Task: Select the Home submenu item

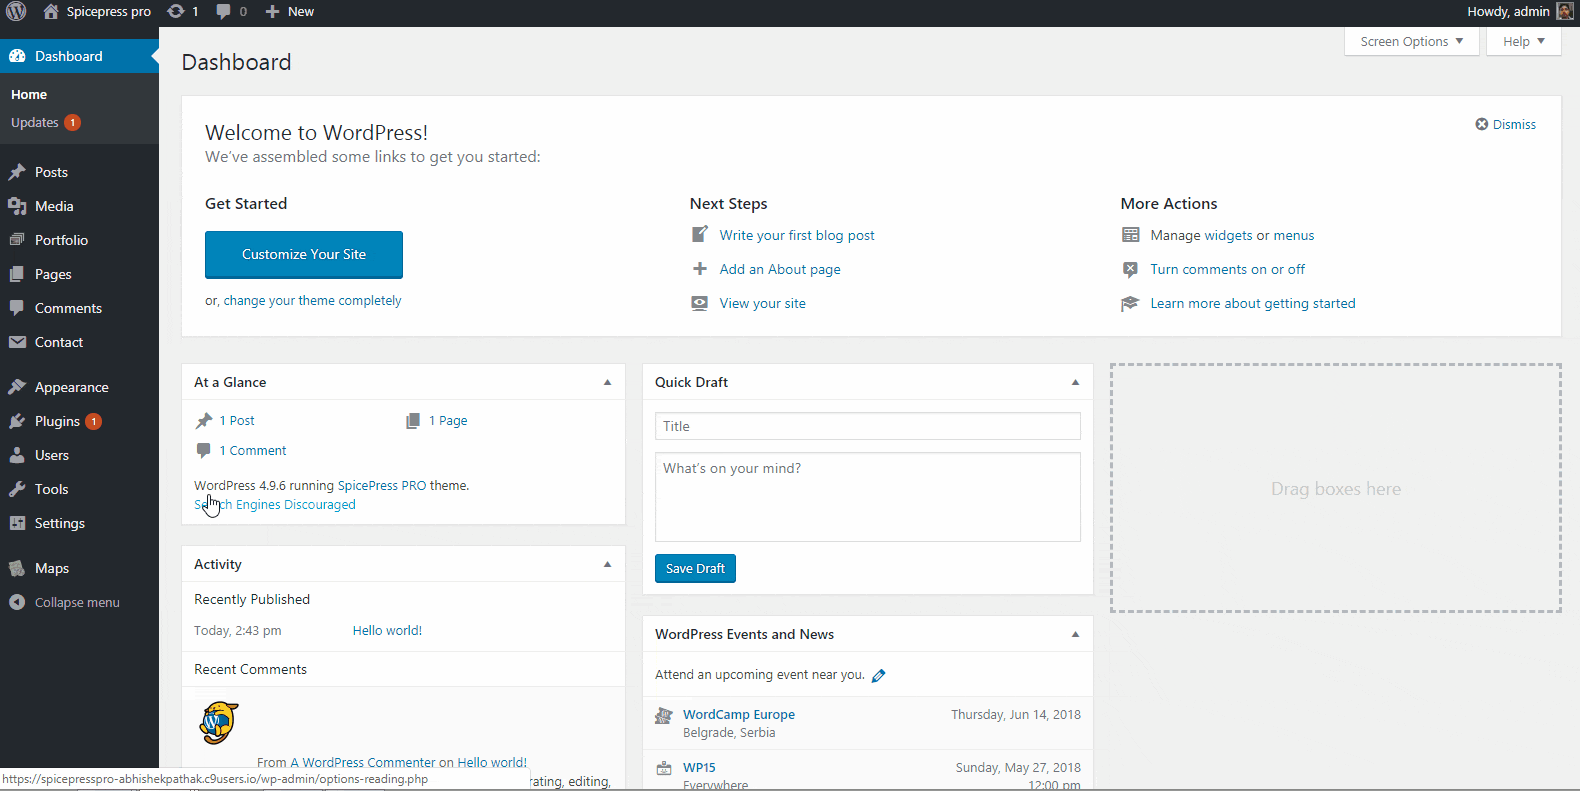Action: 29,94
